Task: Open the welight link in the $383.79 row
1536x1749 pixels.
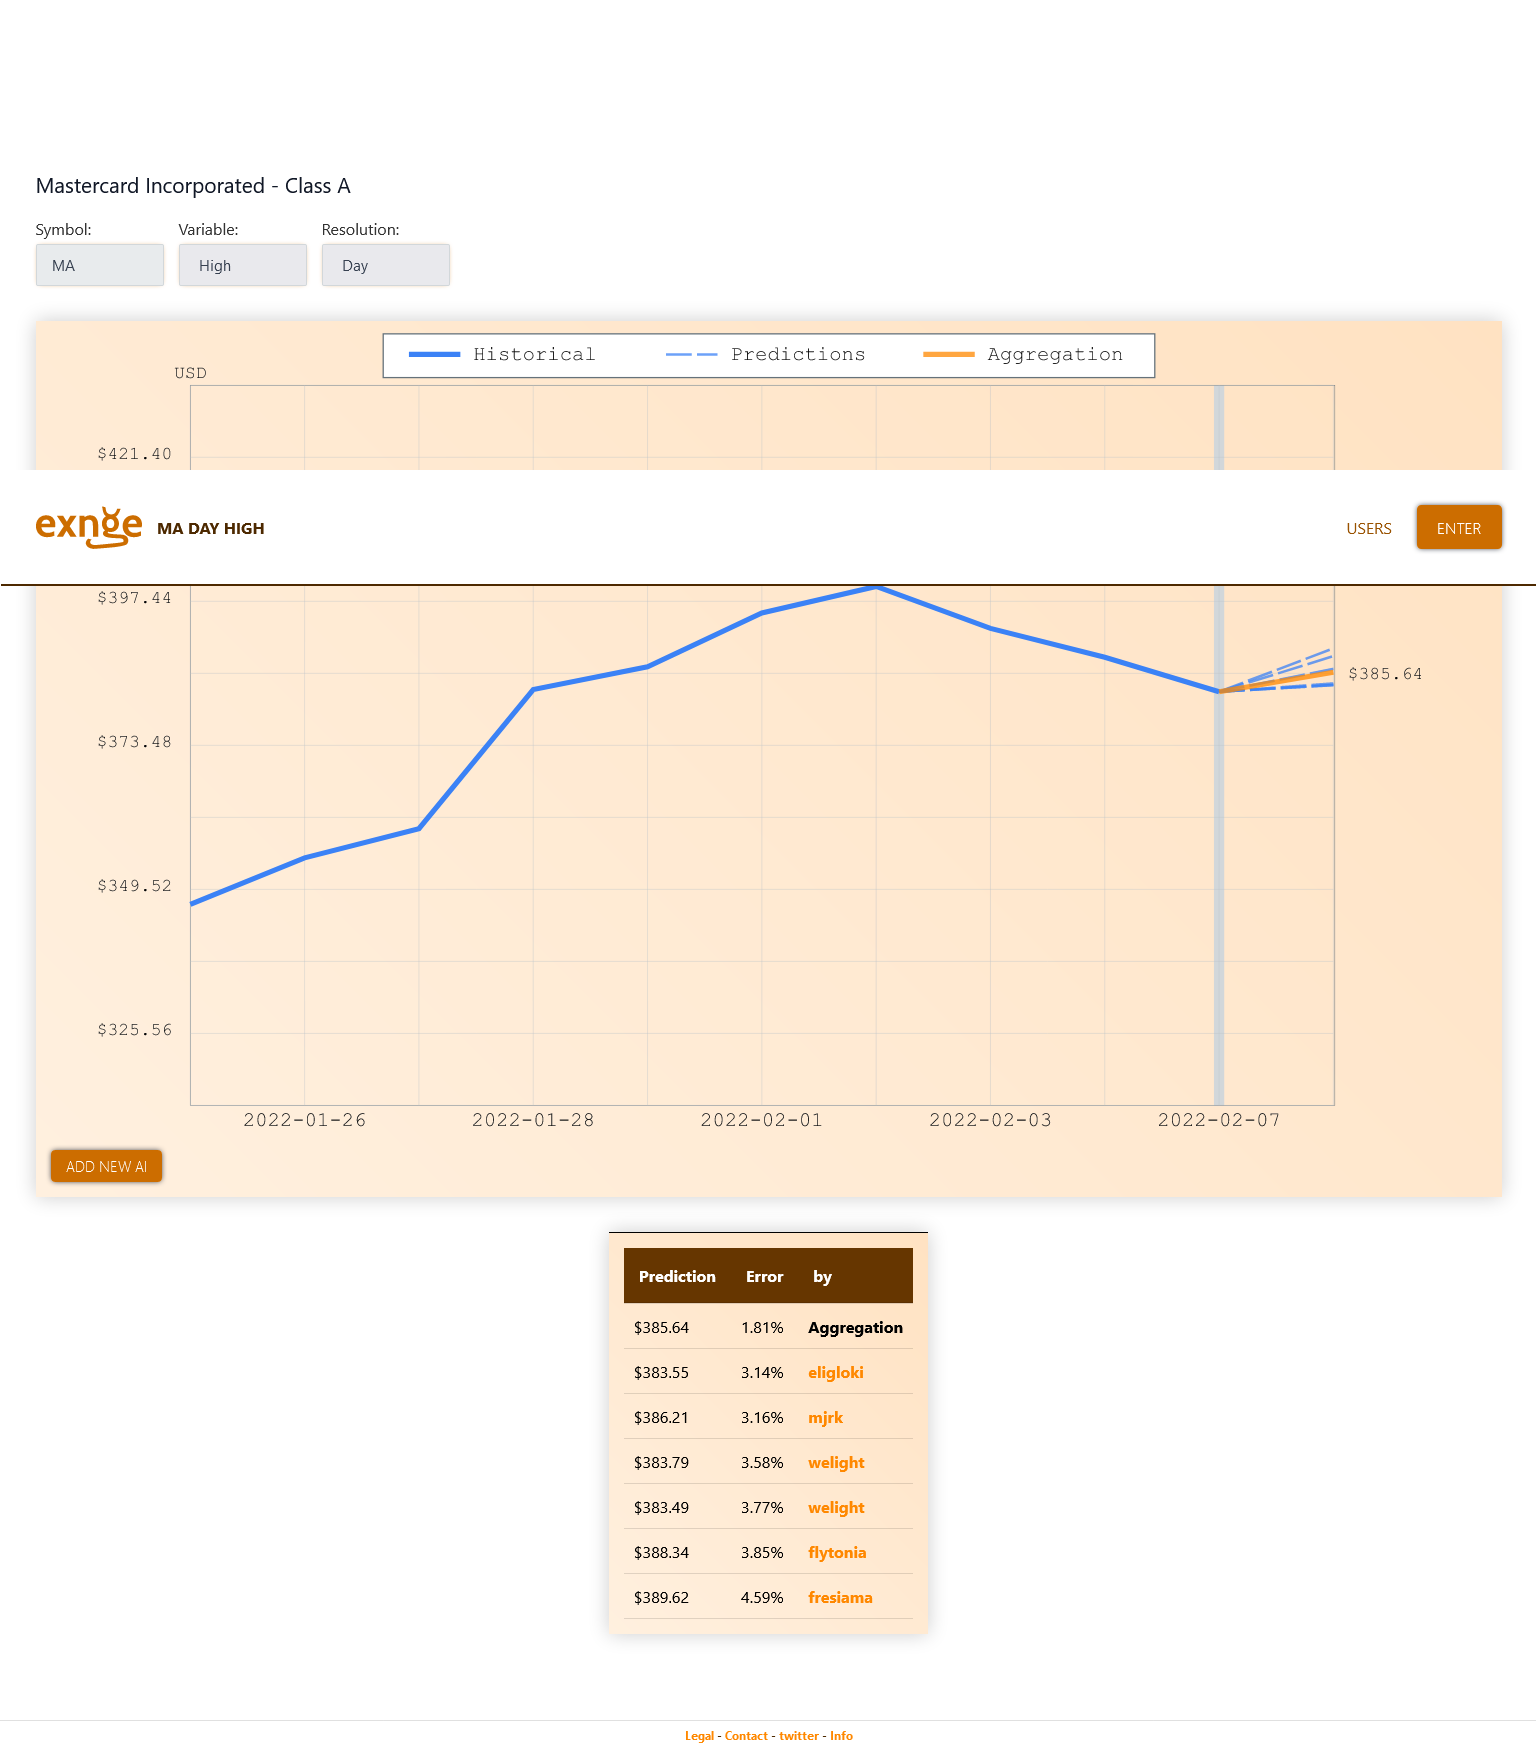Action: (x=836, y=1462)
